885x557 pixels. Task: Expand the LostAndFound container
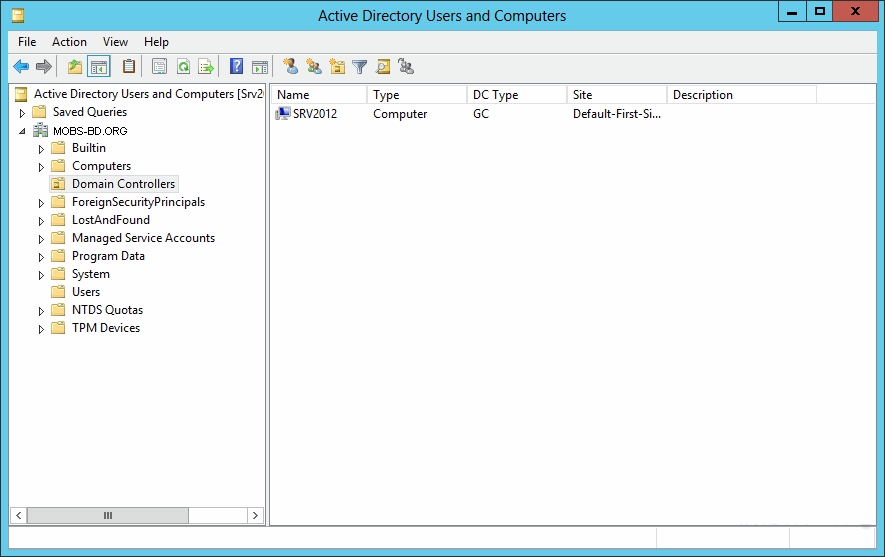[41, 221]
